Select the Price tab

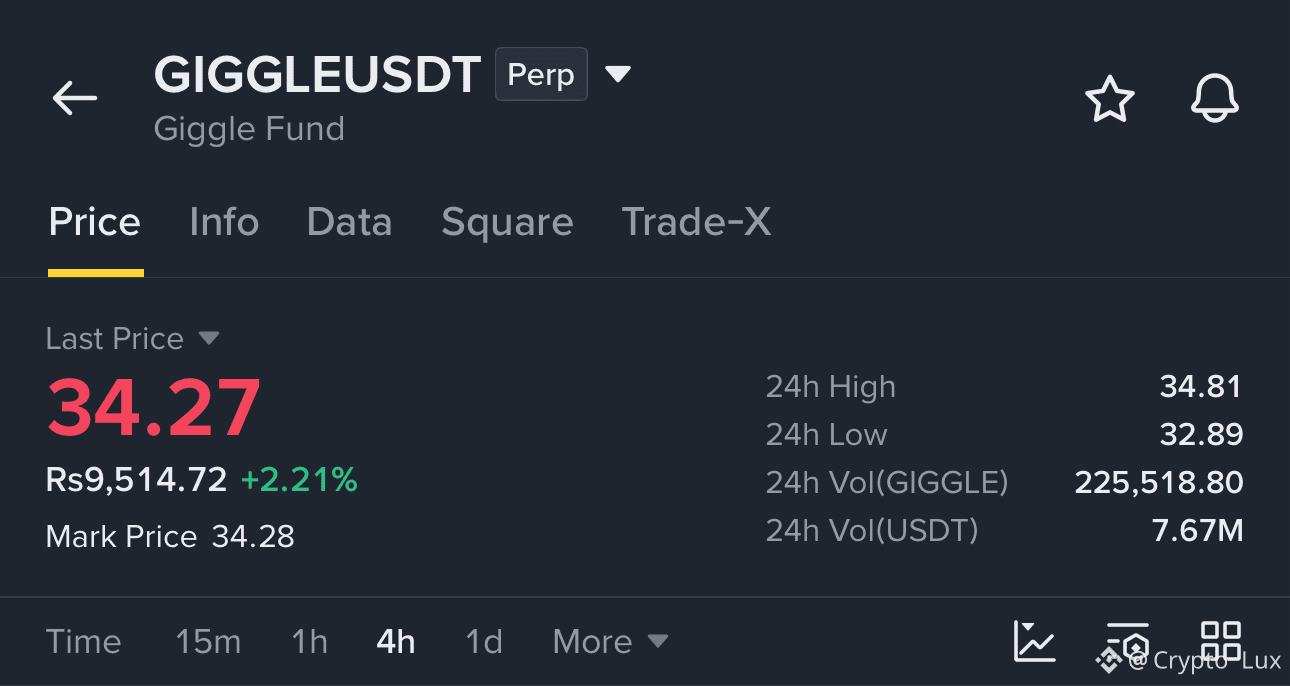point(95,222)
